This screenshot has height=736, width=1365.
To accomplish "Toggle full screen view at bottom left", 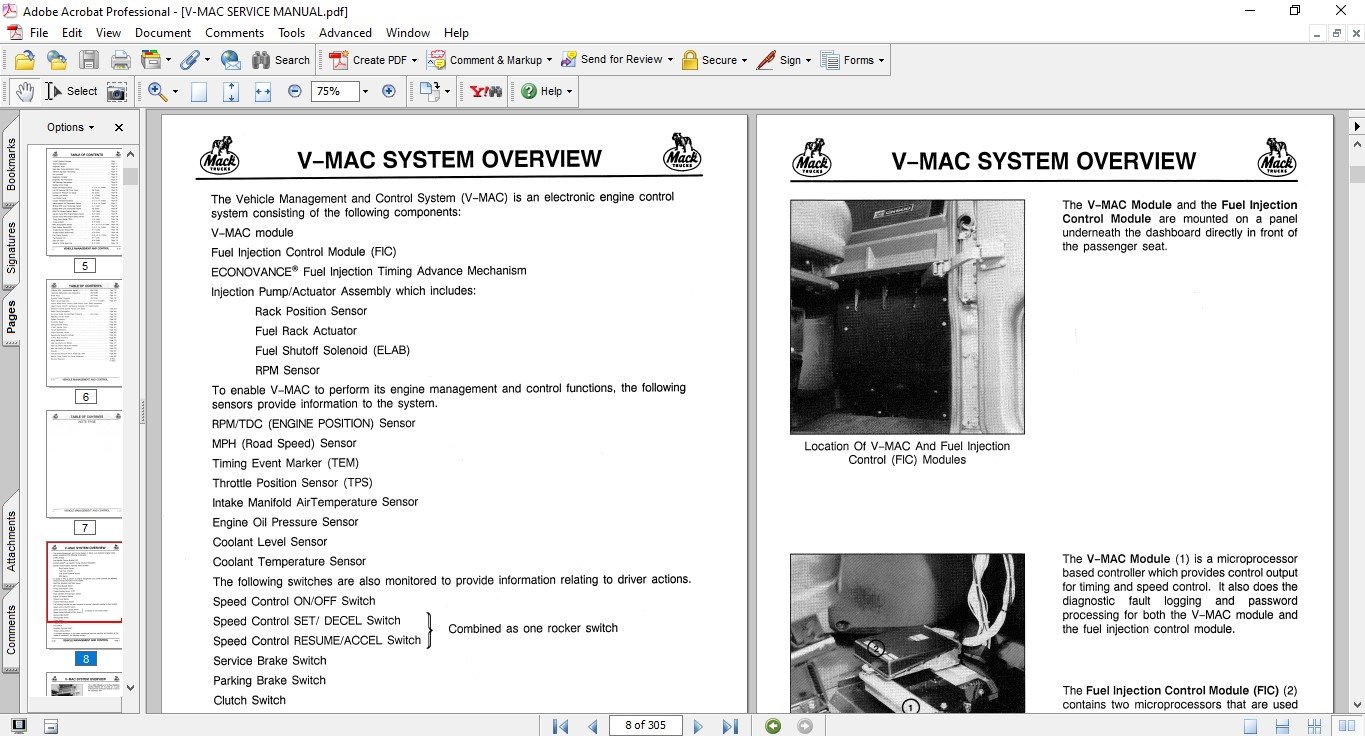I will (x=20, y=726).
